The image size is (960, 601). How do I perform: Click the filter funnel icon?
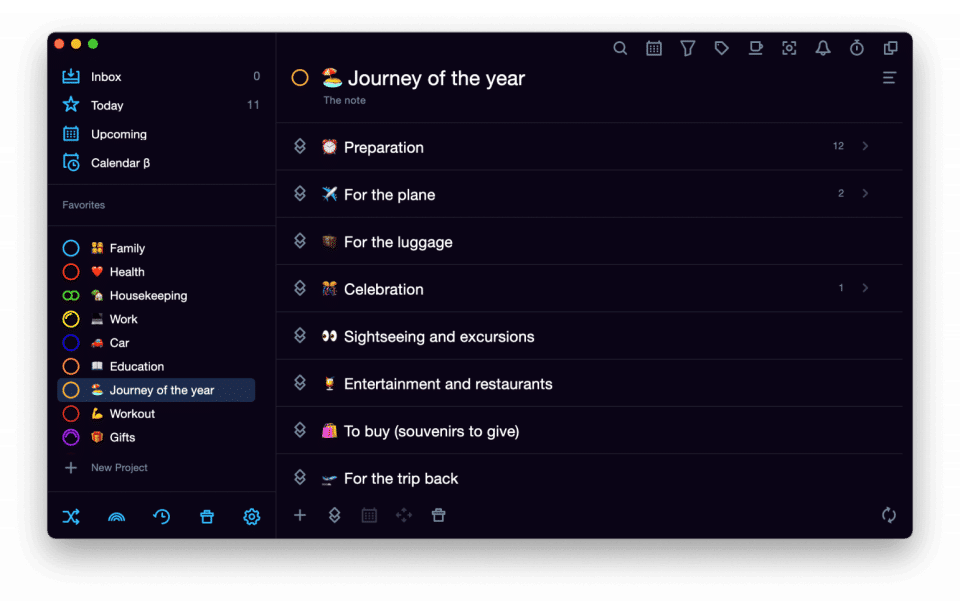(x=688, y=48)
